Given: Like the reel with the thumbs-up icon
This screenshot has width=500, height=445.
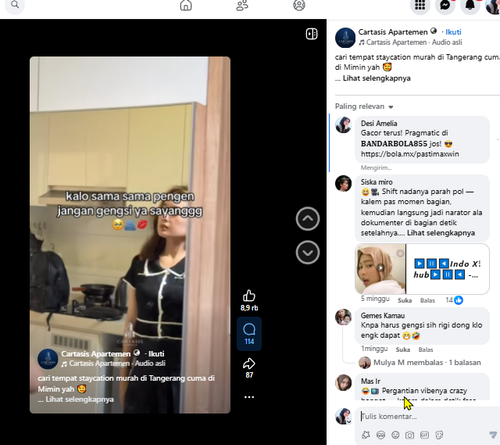Looking at the screenshot, I should click(x=249, y=296).
